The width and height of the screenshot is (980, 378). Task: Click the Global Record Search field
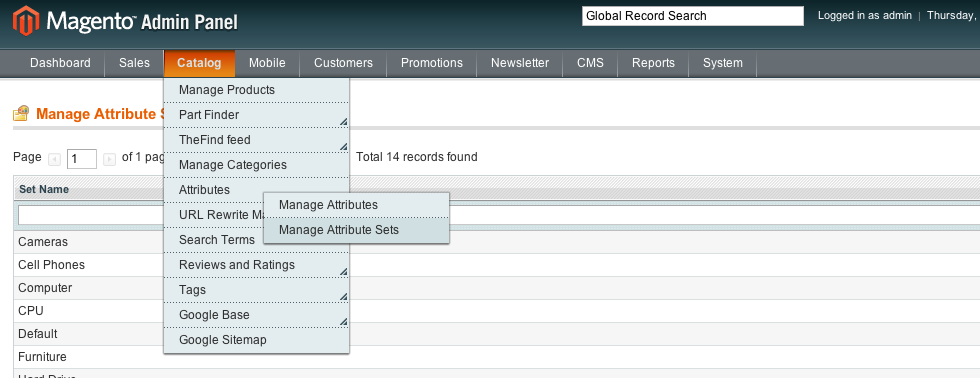click(692, 16)
